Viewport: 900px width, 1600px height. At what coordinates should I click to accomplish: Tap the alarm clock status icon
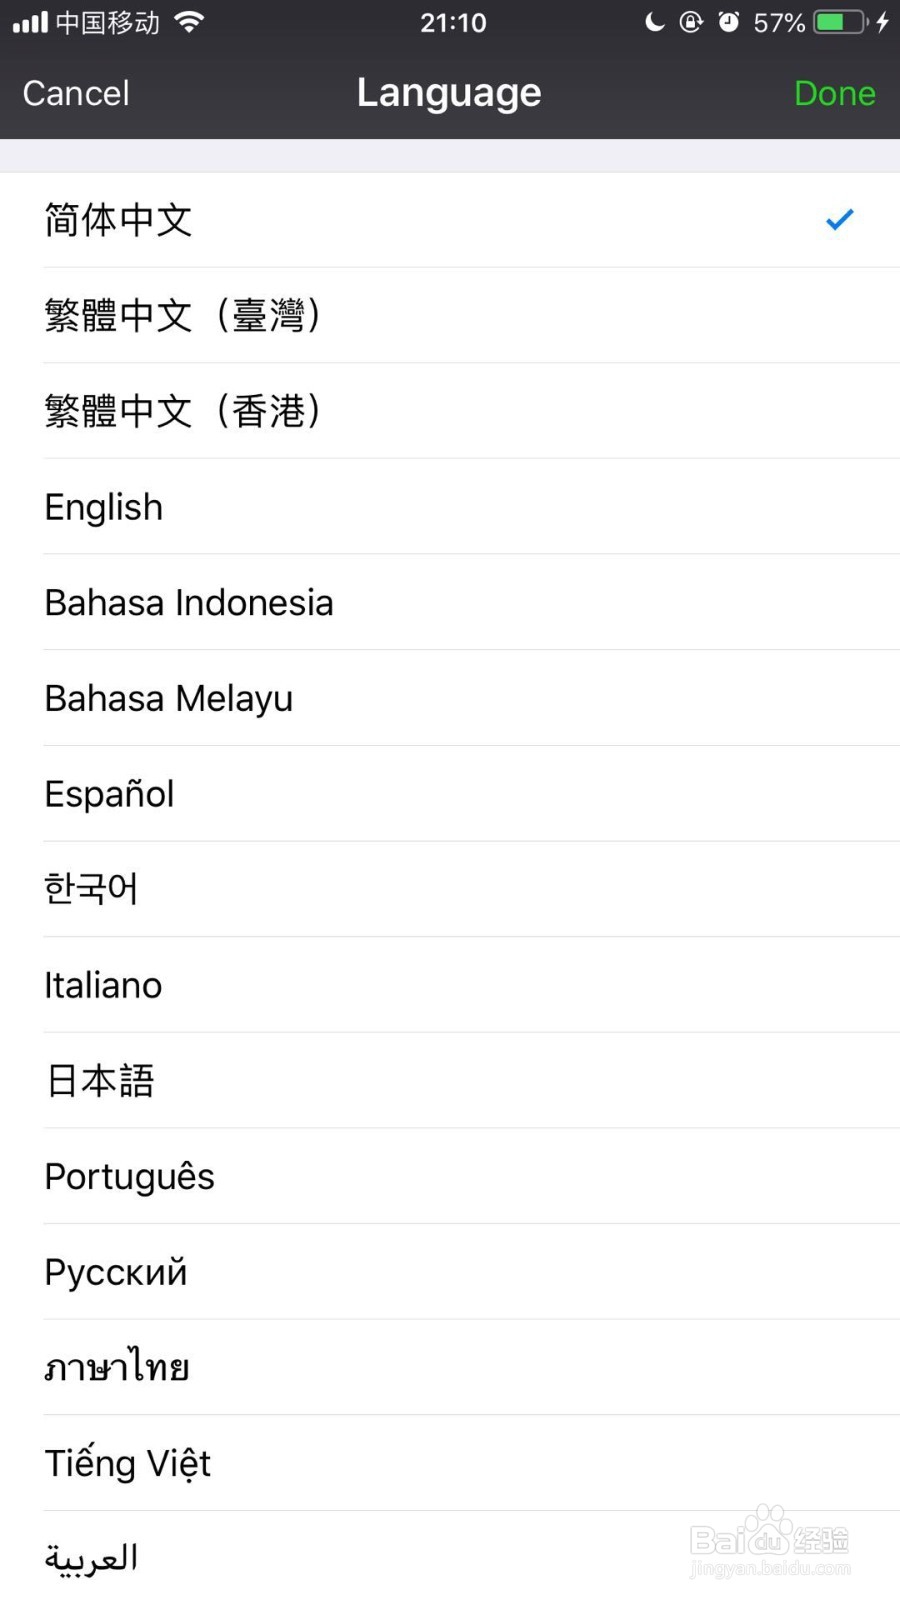coord(729,22)
